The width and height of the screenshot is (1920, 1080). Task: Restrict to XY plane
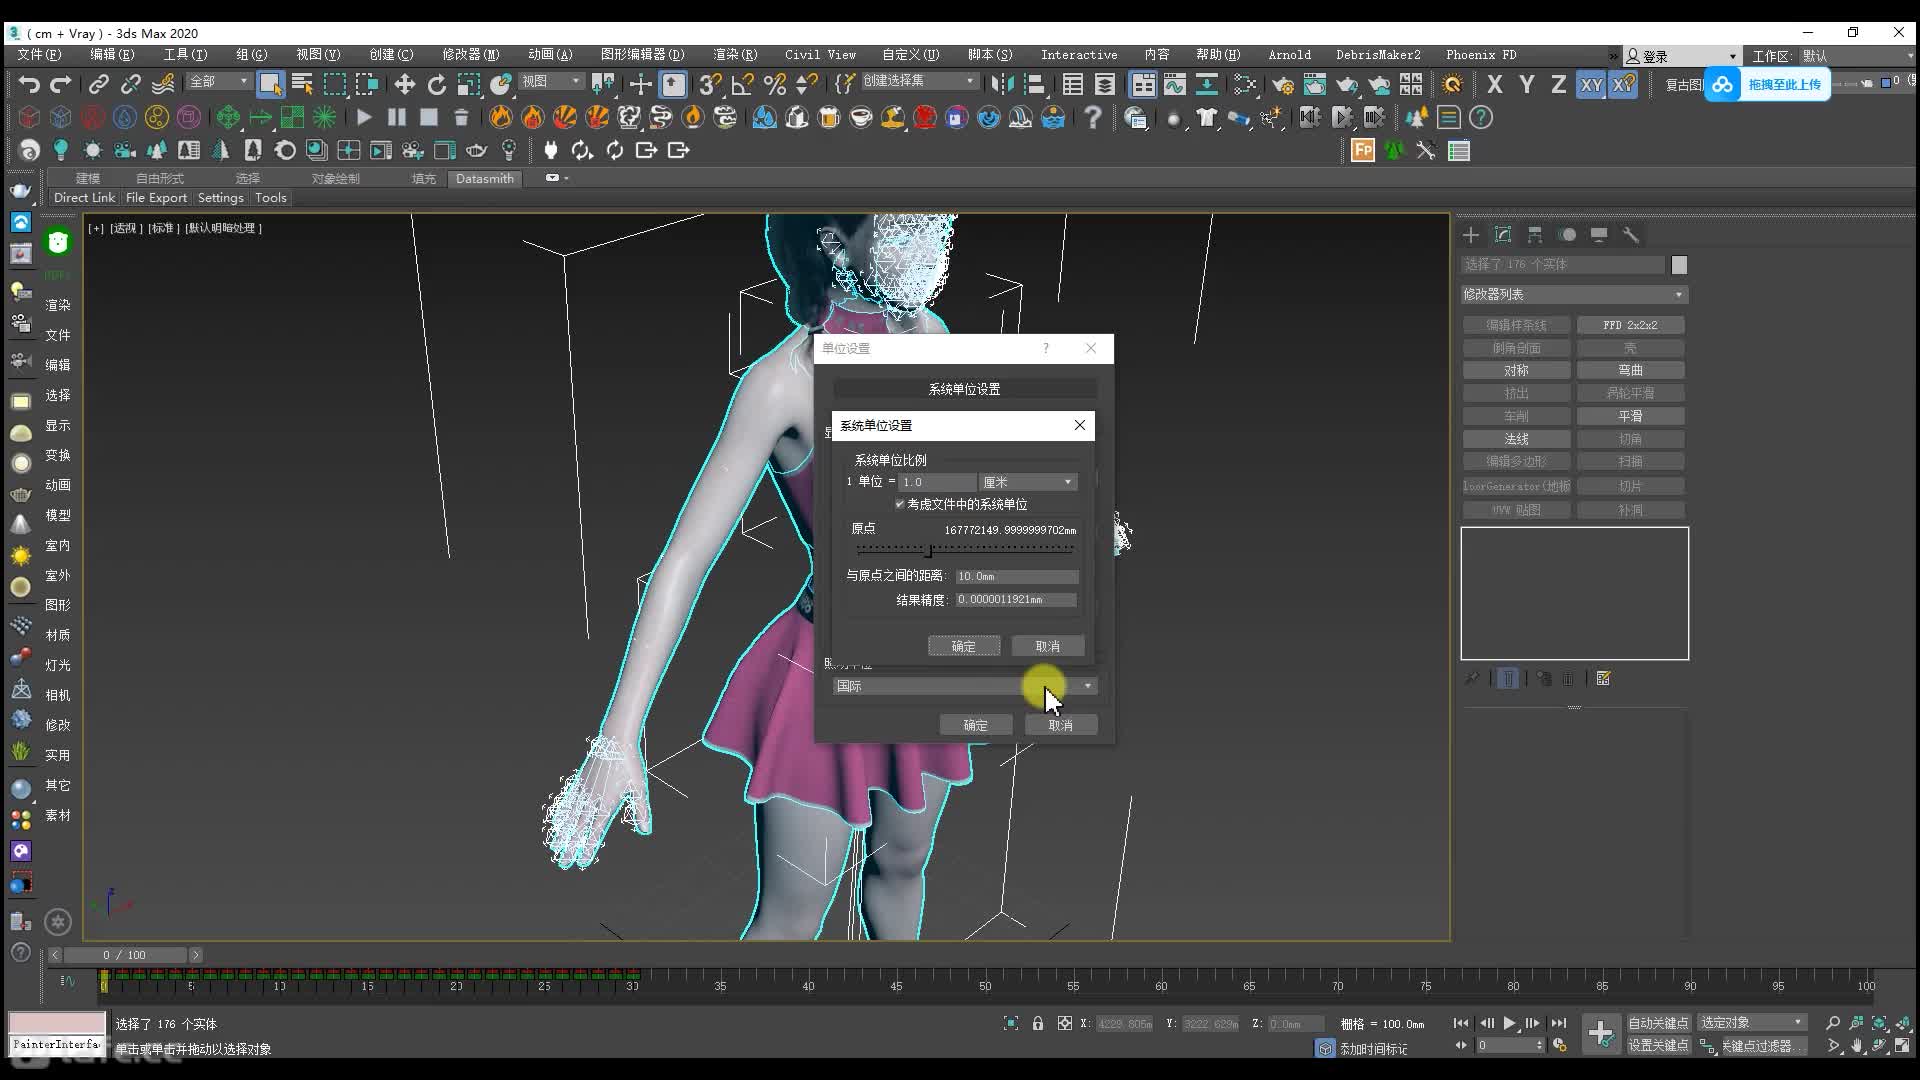pos(1591,84)
